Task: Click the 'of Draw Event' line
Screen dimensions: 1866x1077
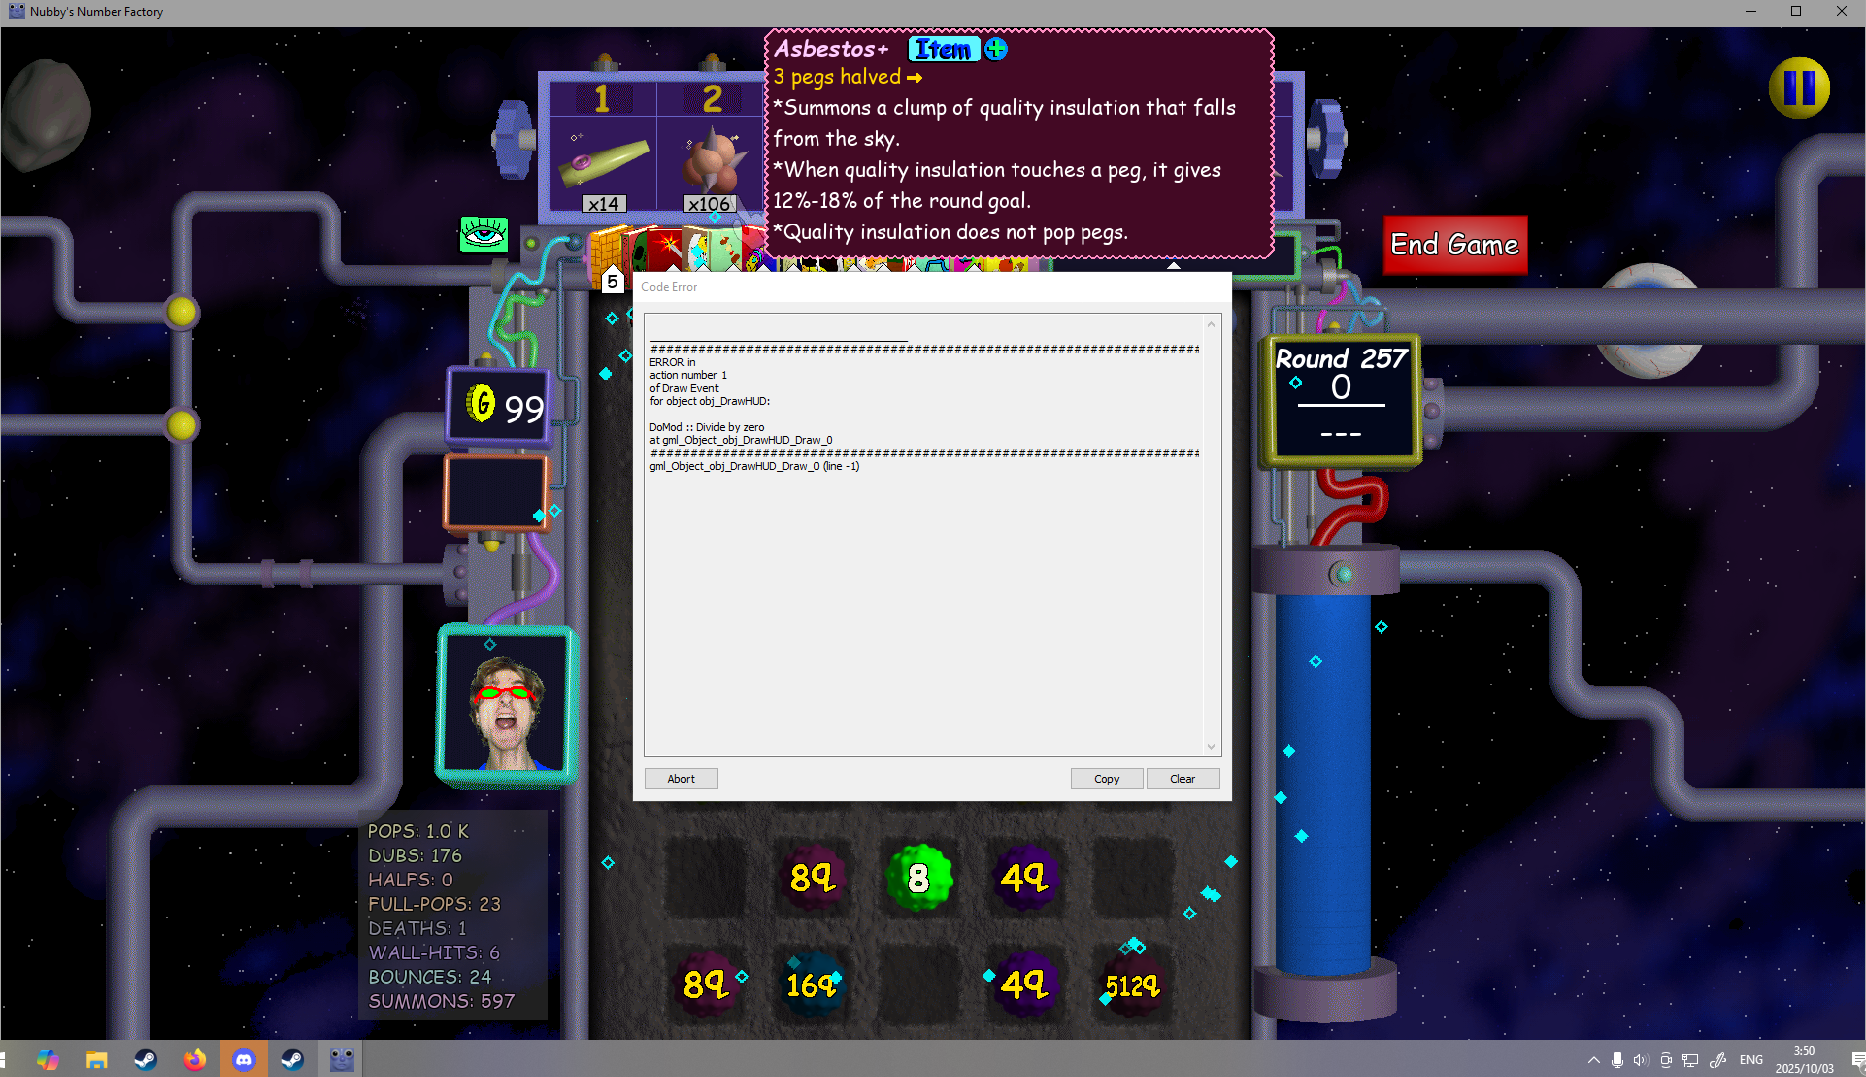Action: 684,388
